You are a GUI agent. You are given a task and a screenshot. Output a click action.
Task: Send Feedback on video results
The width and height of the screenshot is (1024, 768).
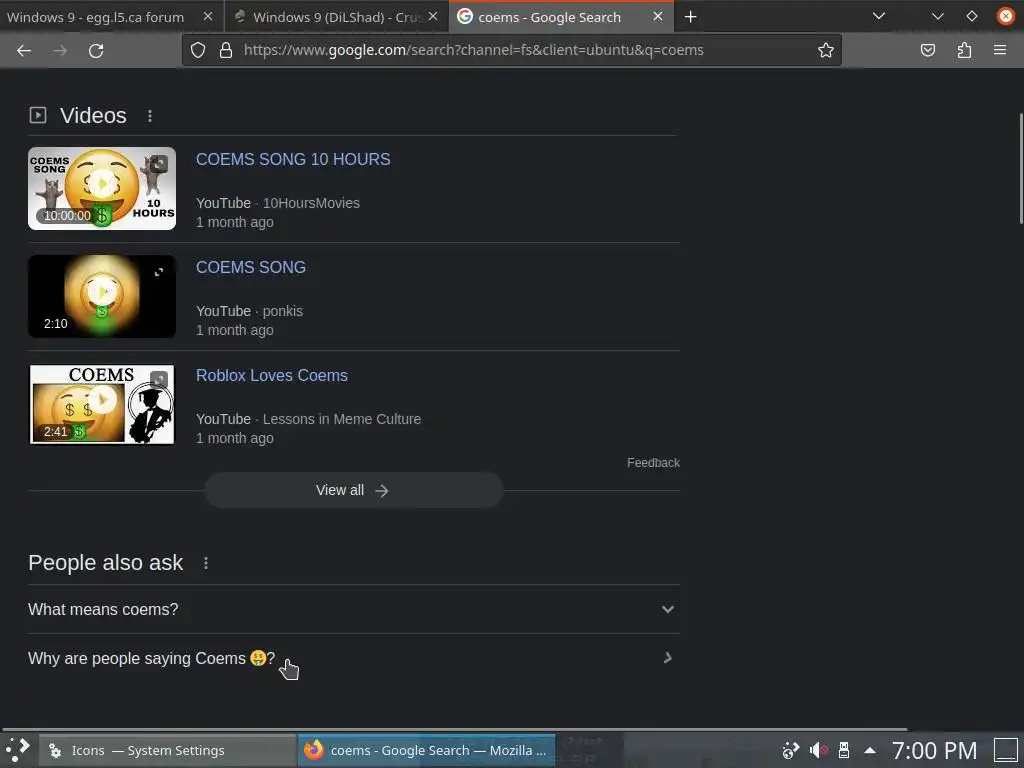pyautogui.click(x=653, y=462)
